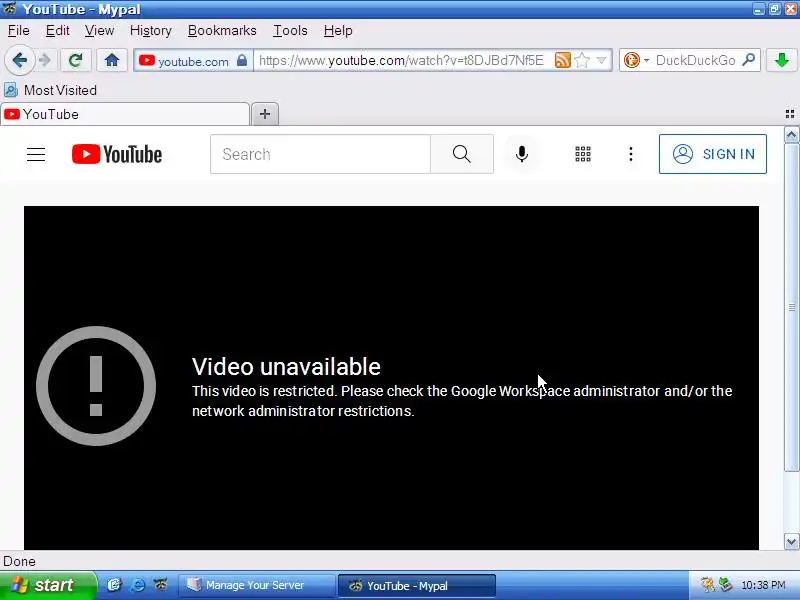
Task: Select the YouTube browser tab
Action: (x=125, y=114)
